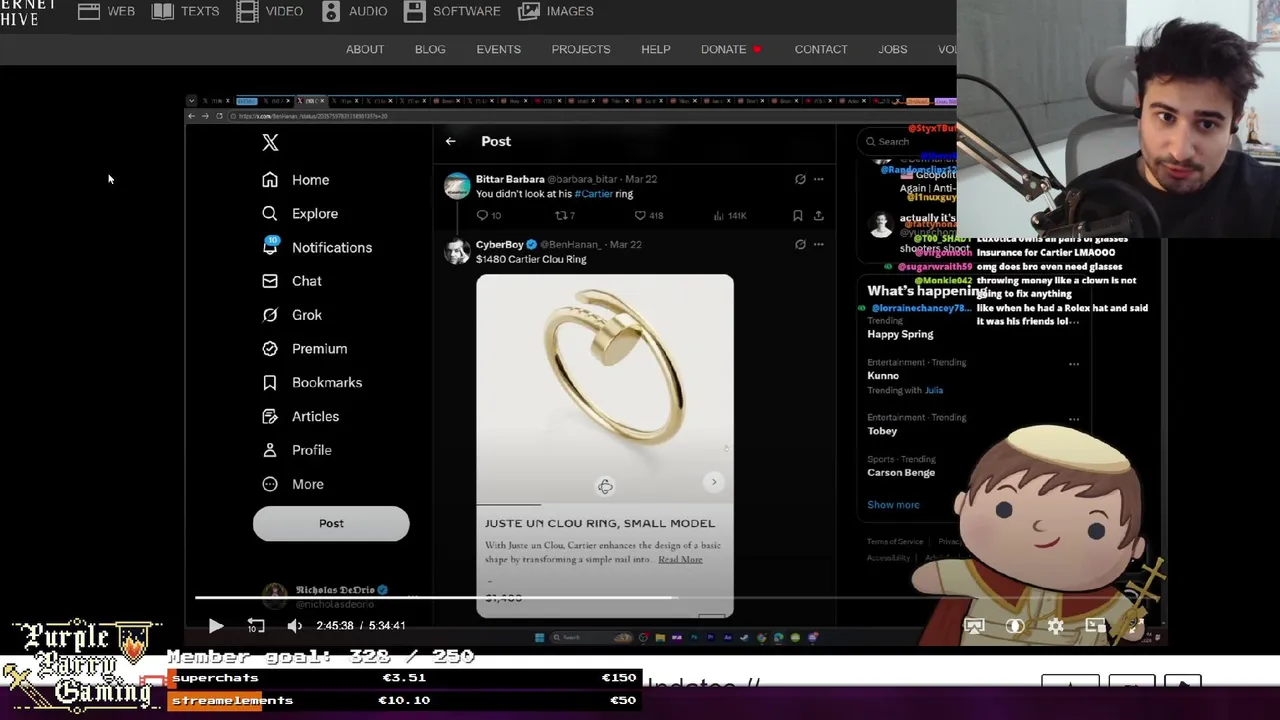The image size is (1280, 720).
Task: Mute the video player volume
Action: 294,626
